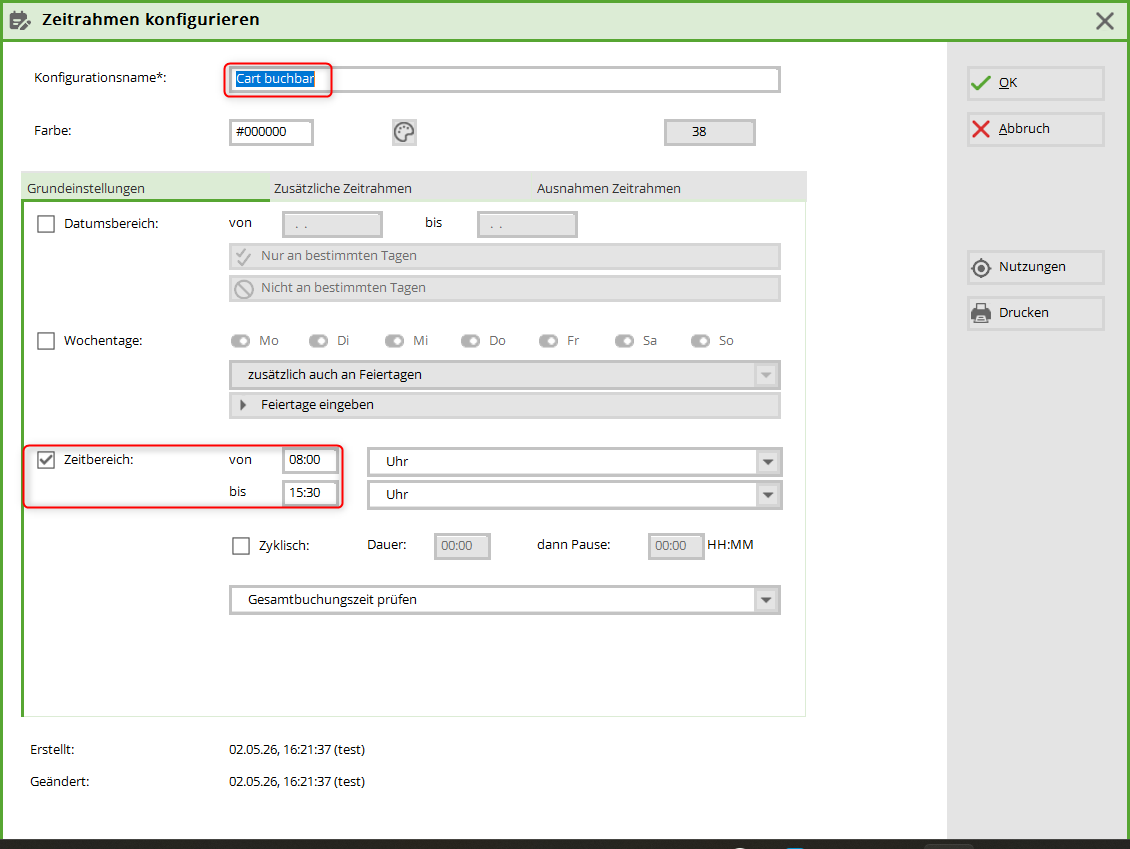Click the green checkmark OK icon
The height and width of the screenshot is (849, 1130).
tap(981, 83)
